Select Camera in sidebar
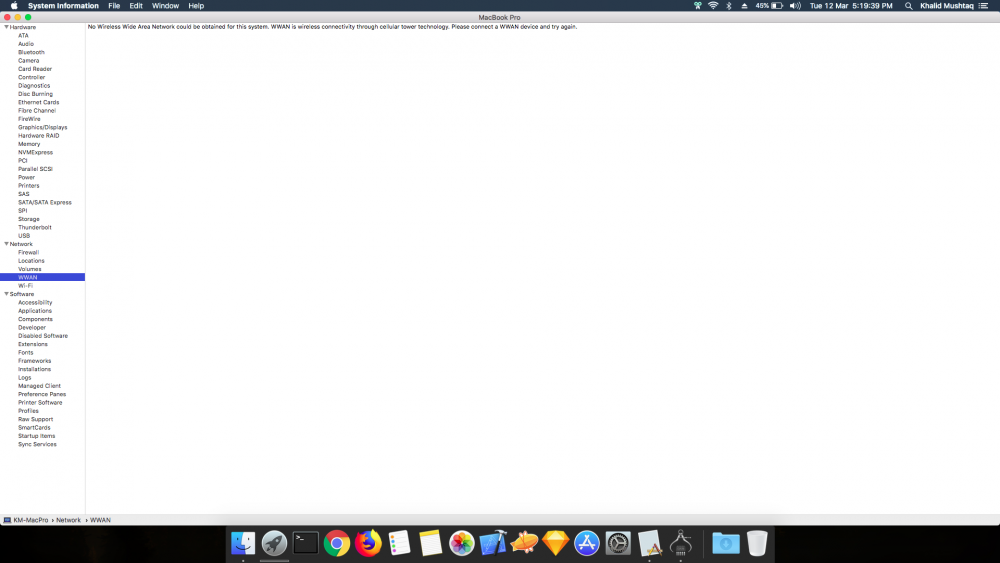The width and height of the screenshot is (1000, 563). pyautogui.click(x=29, y=61)
